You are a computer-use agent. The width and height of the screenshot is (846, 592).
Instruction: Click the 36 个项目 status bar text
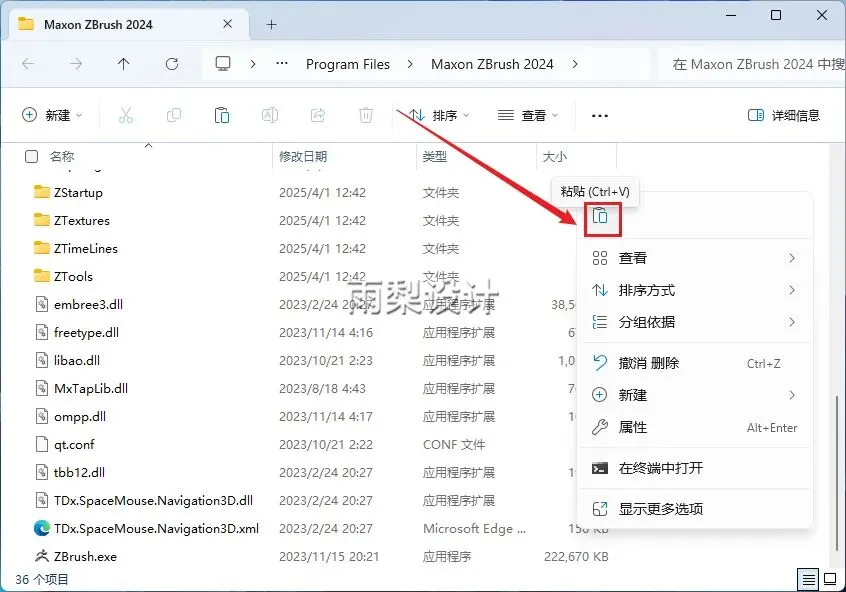pyautogui.click(x=42, y=580)
